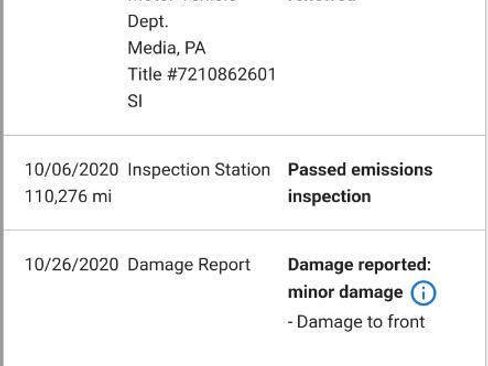Click the minor damage info icon
The width and height of the screenshot is (488, 366).
[x=423, y=293]
